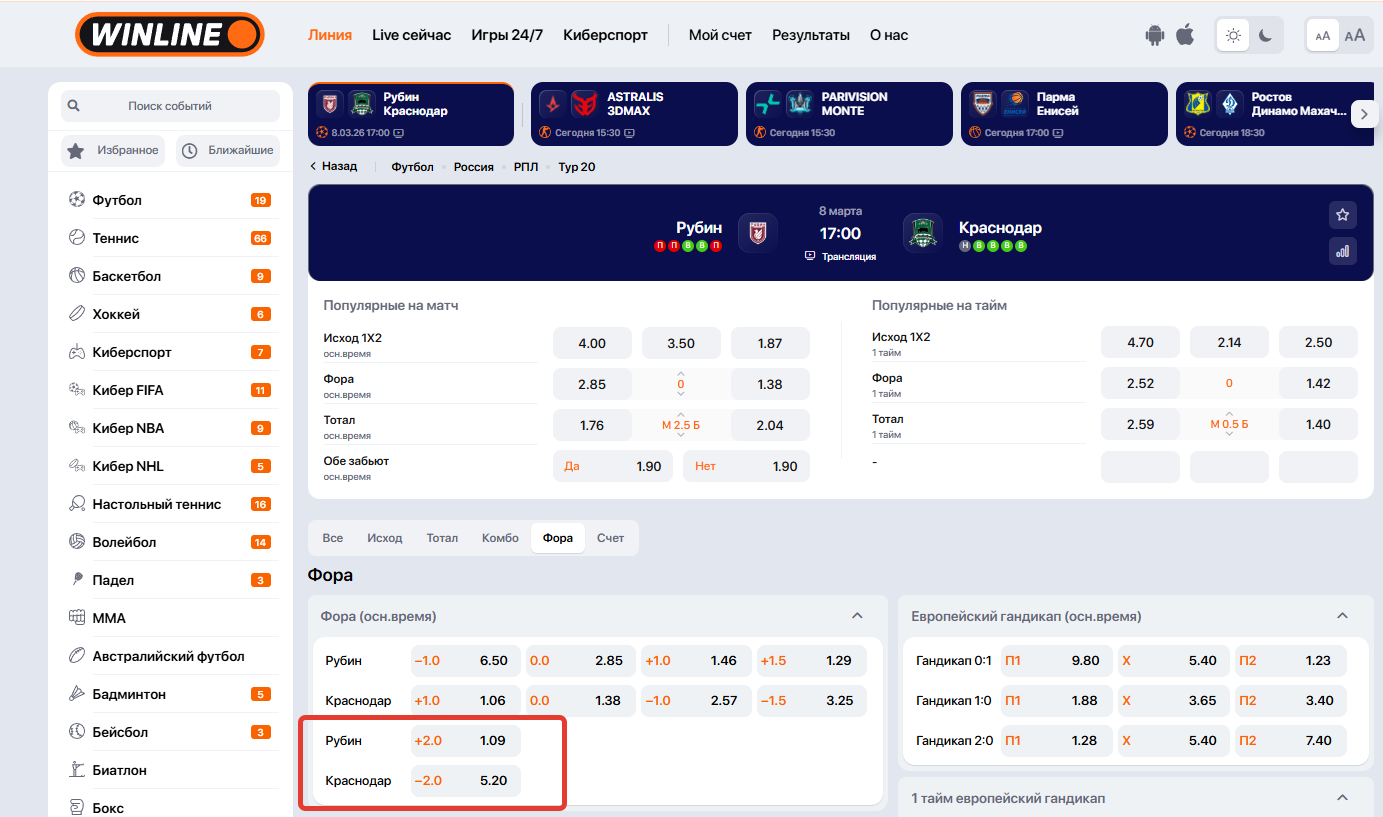Go back with the Назад link

click(x=333, y=166)
